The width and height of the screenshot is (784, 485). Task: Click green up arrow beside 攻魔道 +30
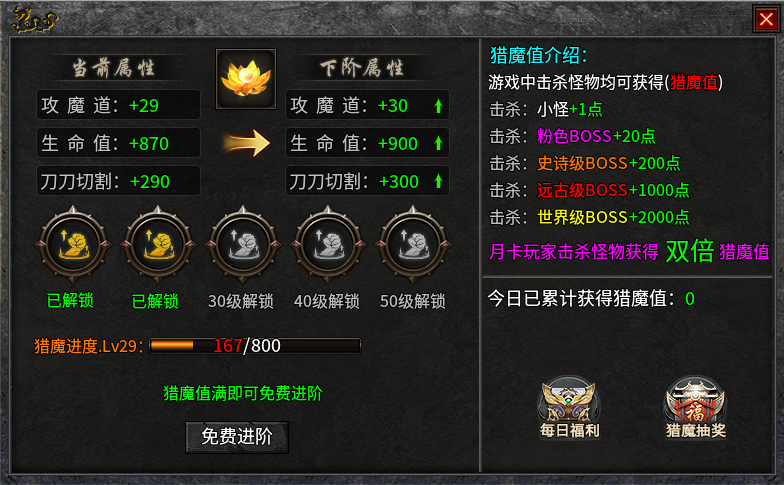(x=438, y=106)
